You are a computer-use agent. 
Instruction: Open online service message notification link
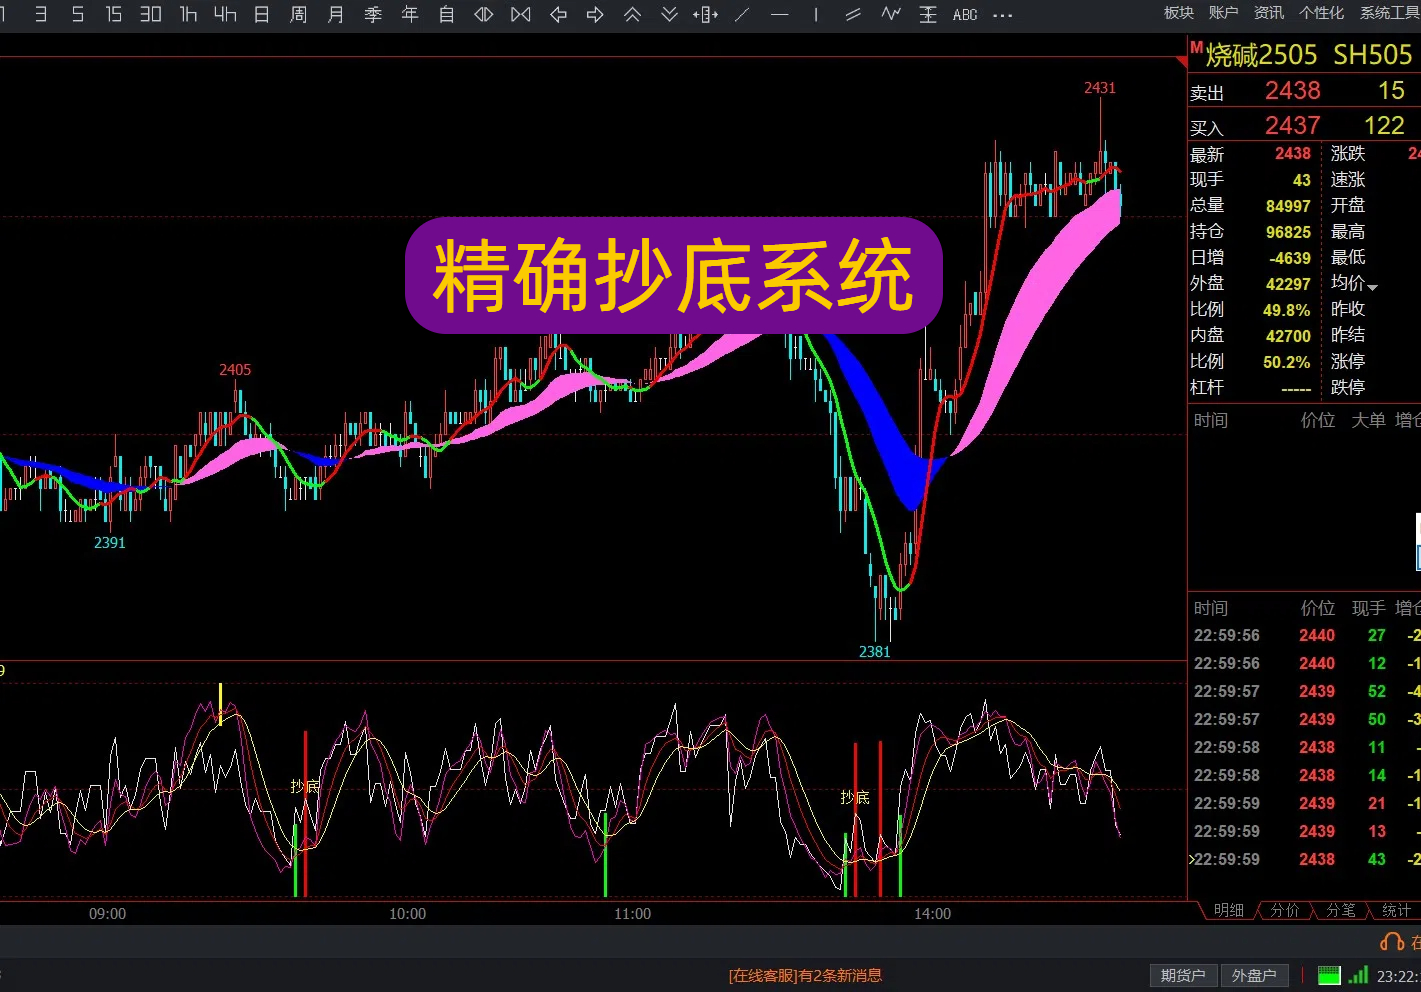pyautogui.click(x=806, y=976)
